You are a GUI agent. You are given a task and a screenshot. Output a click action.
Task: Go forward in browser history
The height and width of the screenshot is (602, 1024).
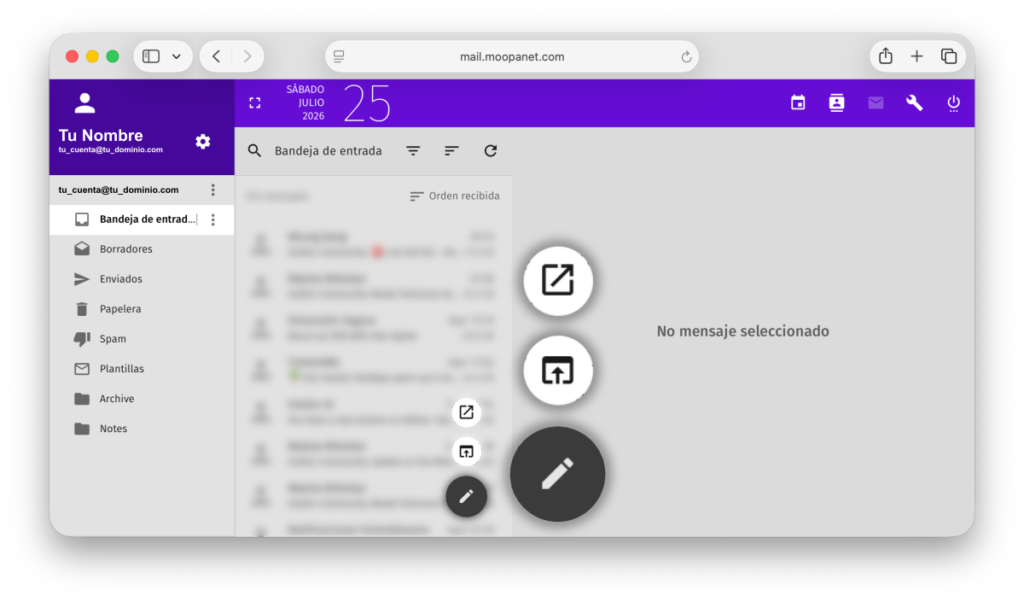click(x=247, y=57)
